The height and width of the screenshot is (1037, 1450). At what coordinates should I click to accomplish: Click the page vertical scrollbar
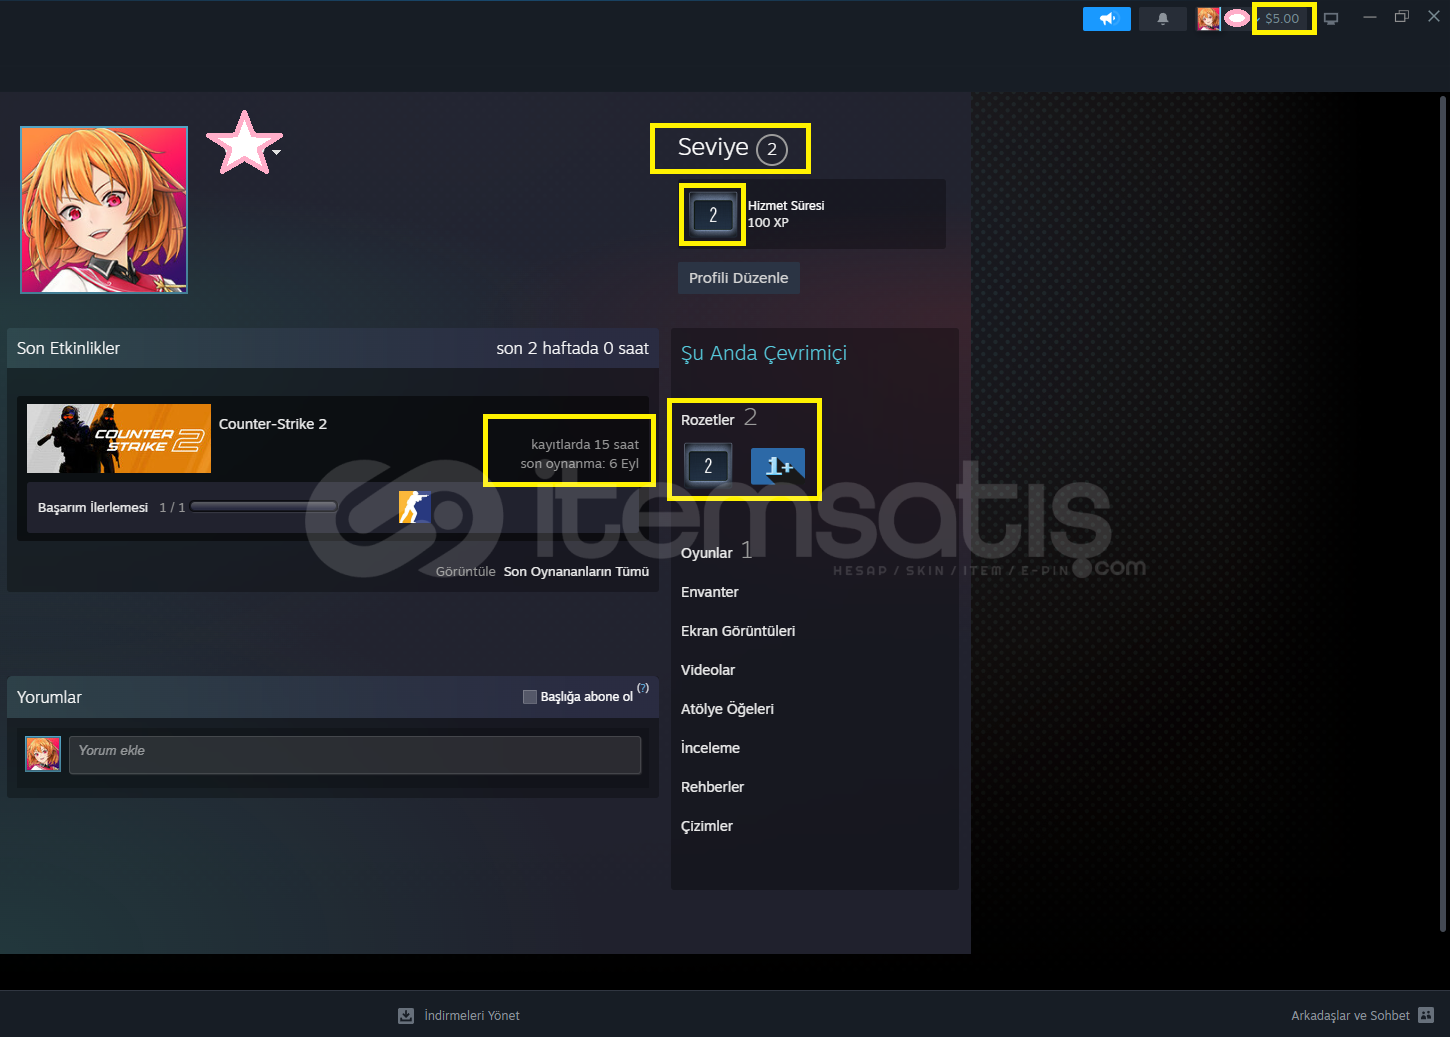(1443, 514)
